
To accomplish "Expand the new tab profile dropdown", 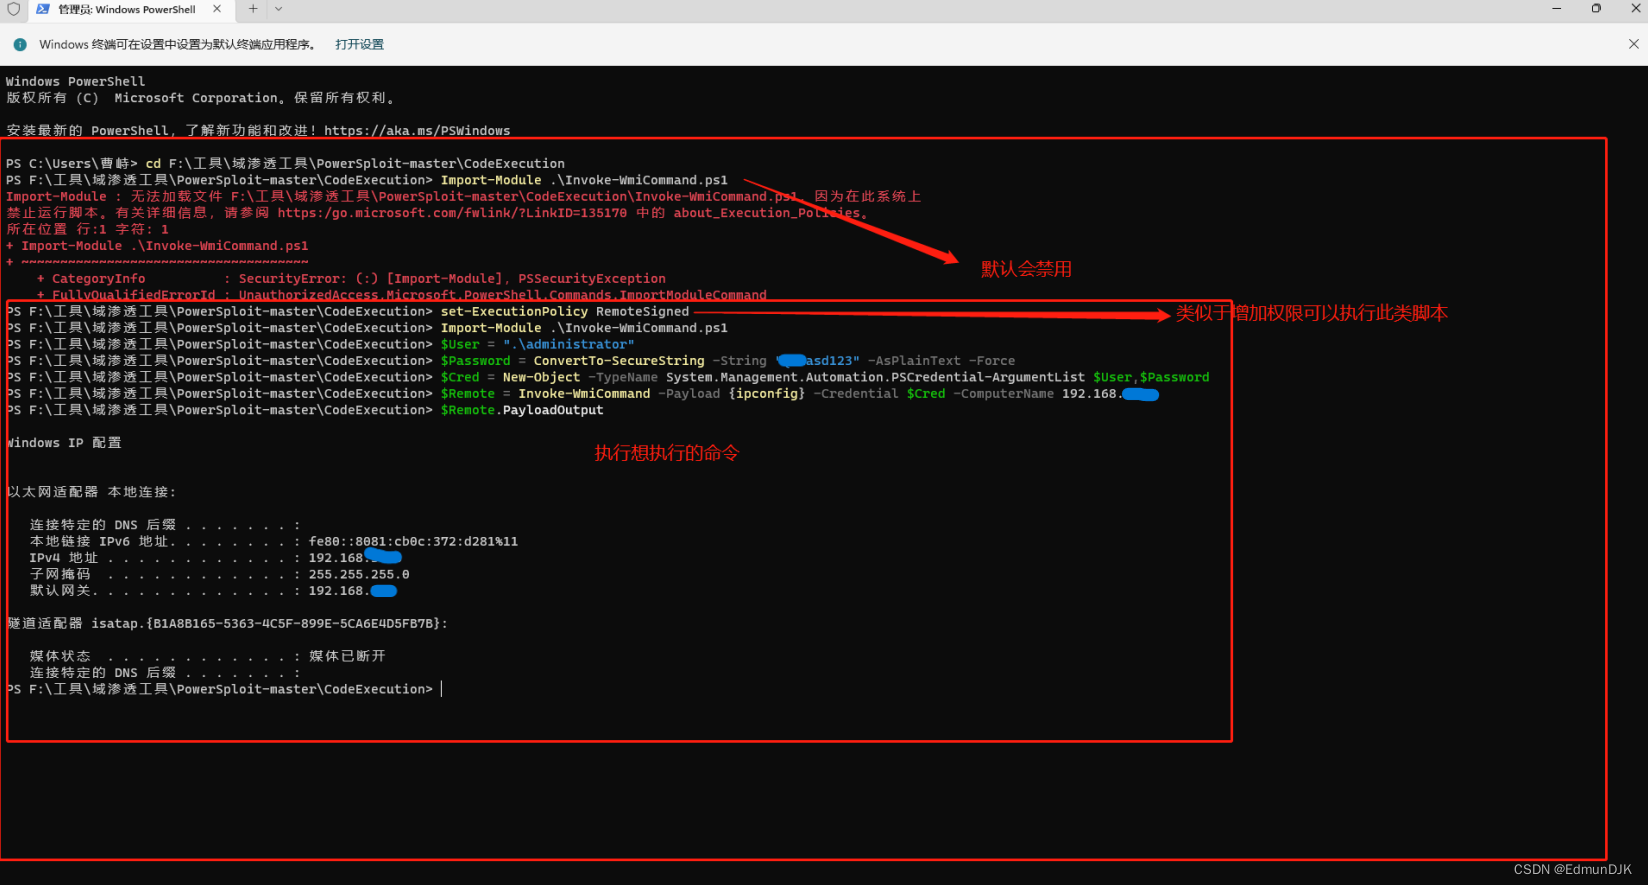I will [x=279, y=9].
